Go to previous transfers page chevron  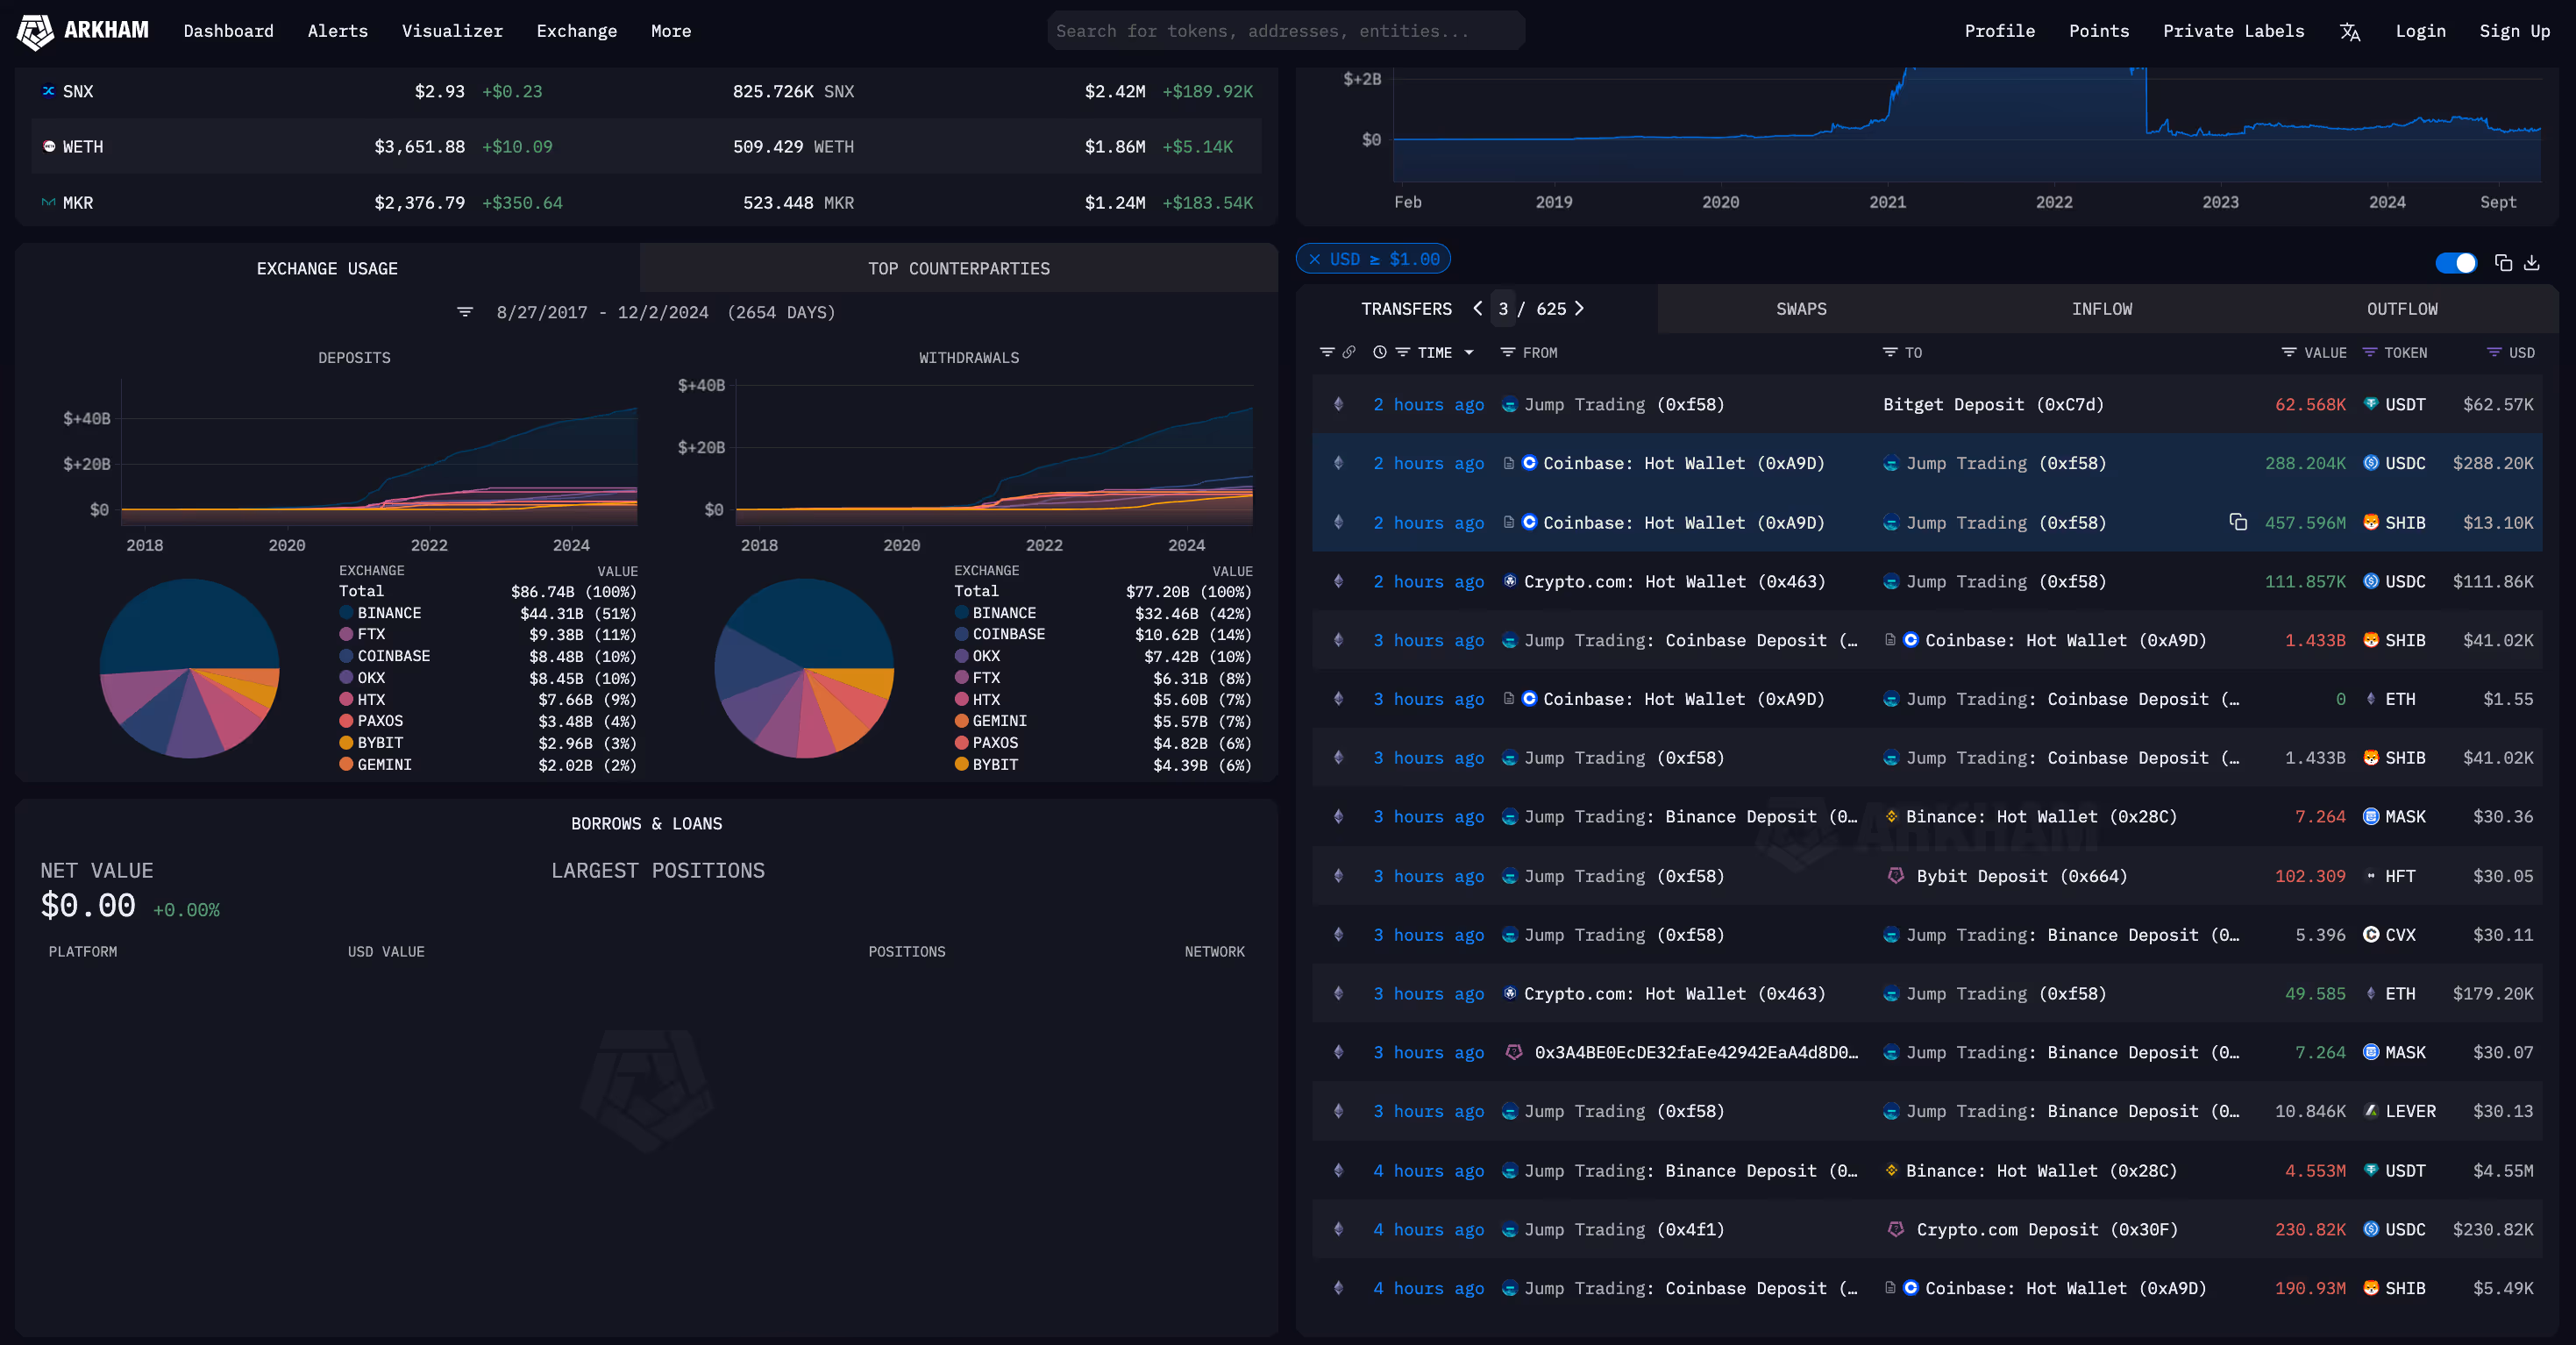click(x=1477, y=308)
